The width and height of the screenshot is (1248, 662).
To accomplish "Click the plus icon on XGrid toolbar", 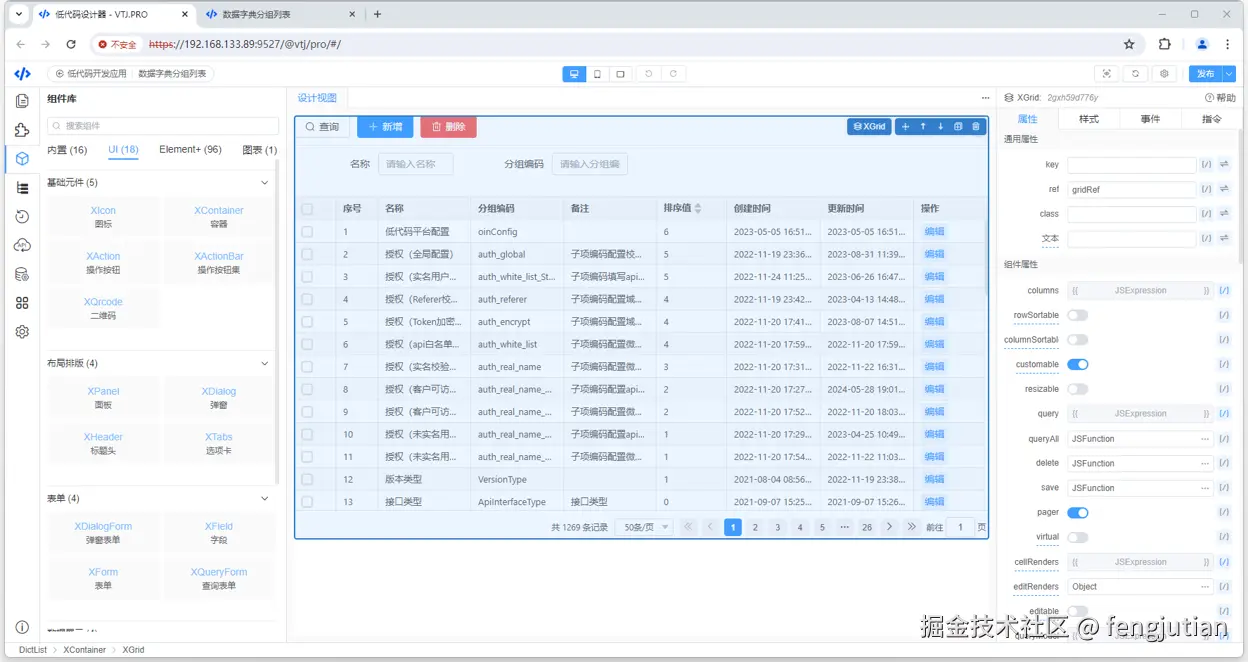I will tap(905, 127).
